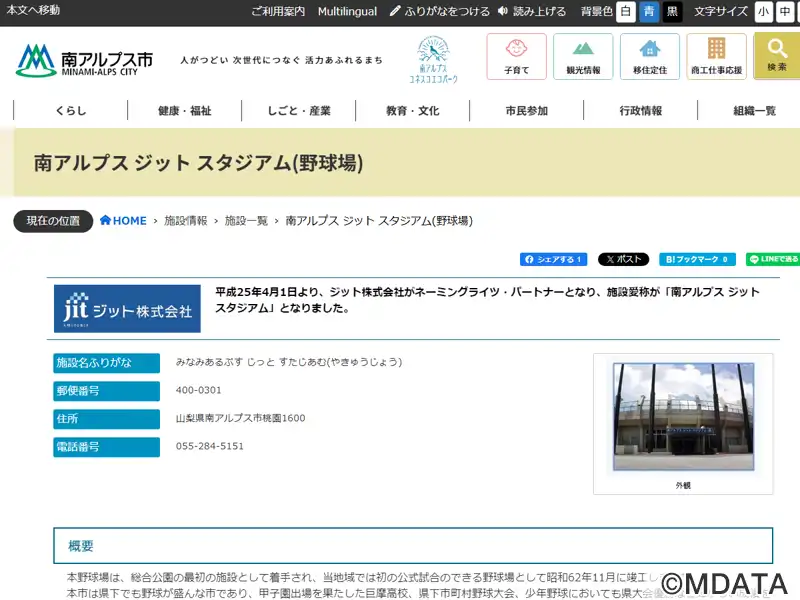Expand the 健康・福祉 navigation menu
Viewport: 800px width, 600px height.
[185, 111]
